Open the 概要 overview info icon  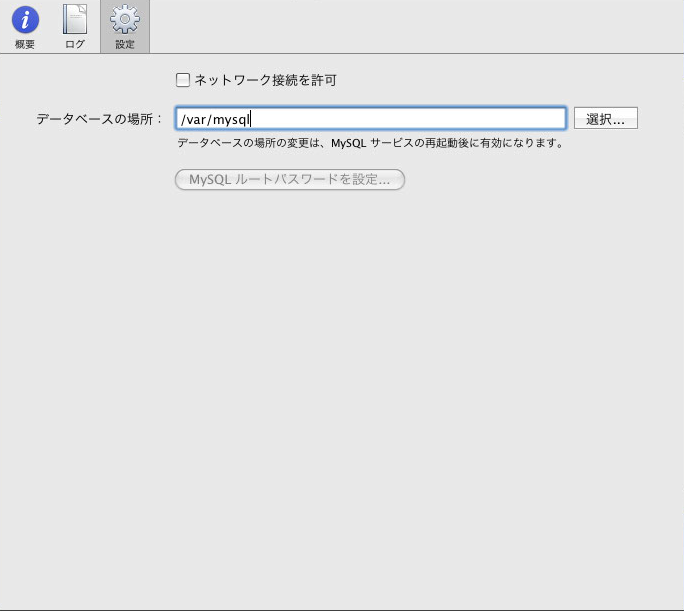click(x=25, y=19)
